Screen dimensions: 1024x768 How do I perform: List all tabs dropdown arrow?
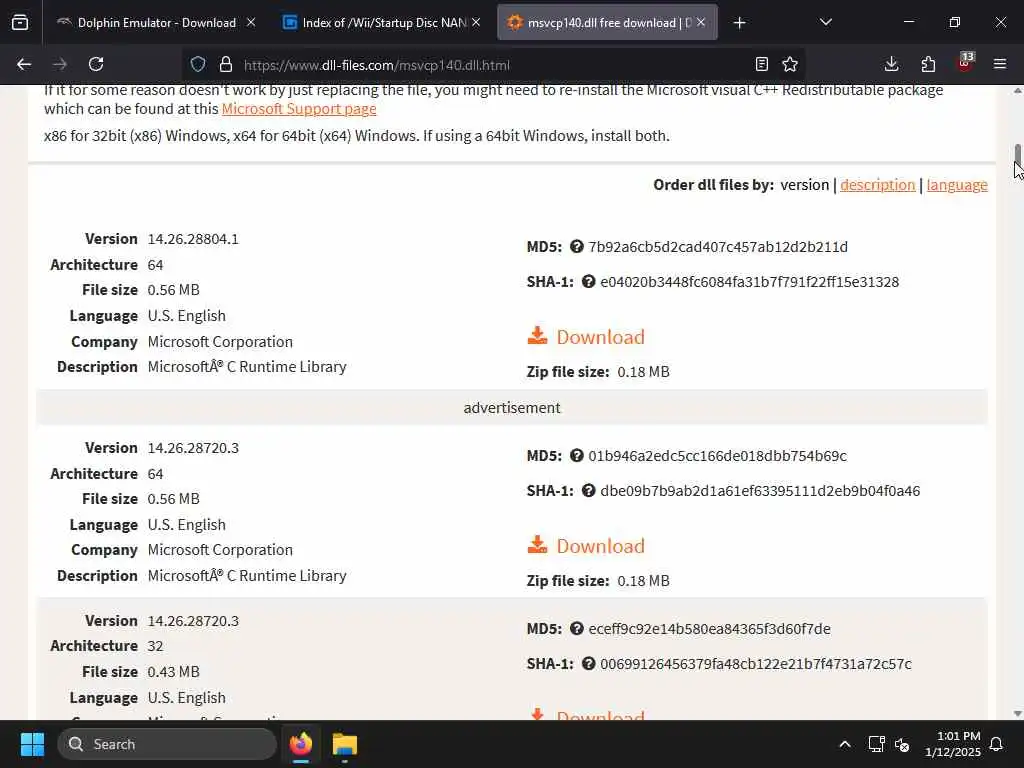tap(825, 23)
